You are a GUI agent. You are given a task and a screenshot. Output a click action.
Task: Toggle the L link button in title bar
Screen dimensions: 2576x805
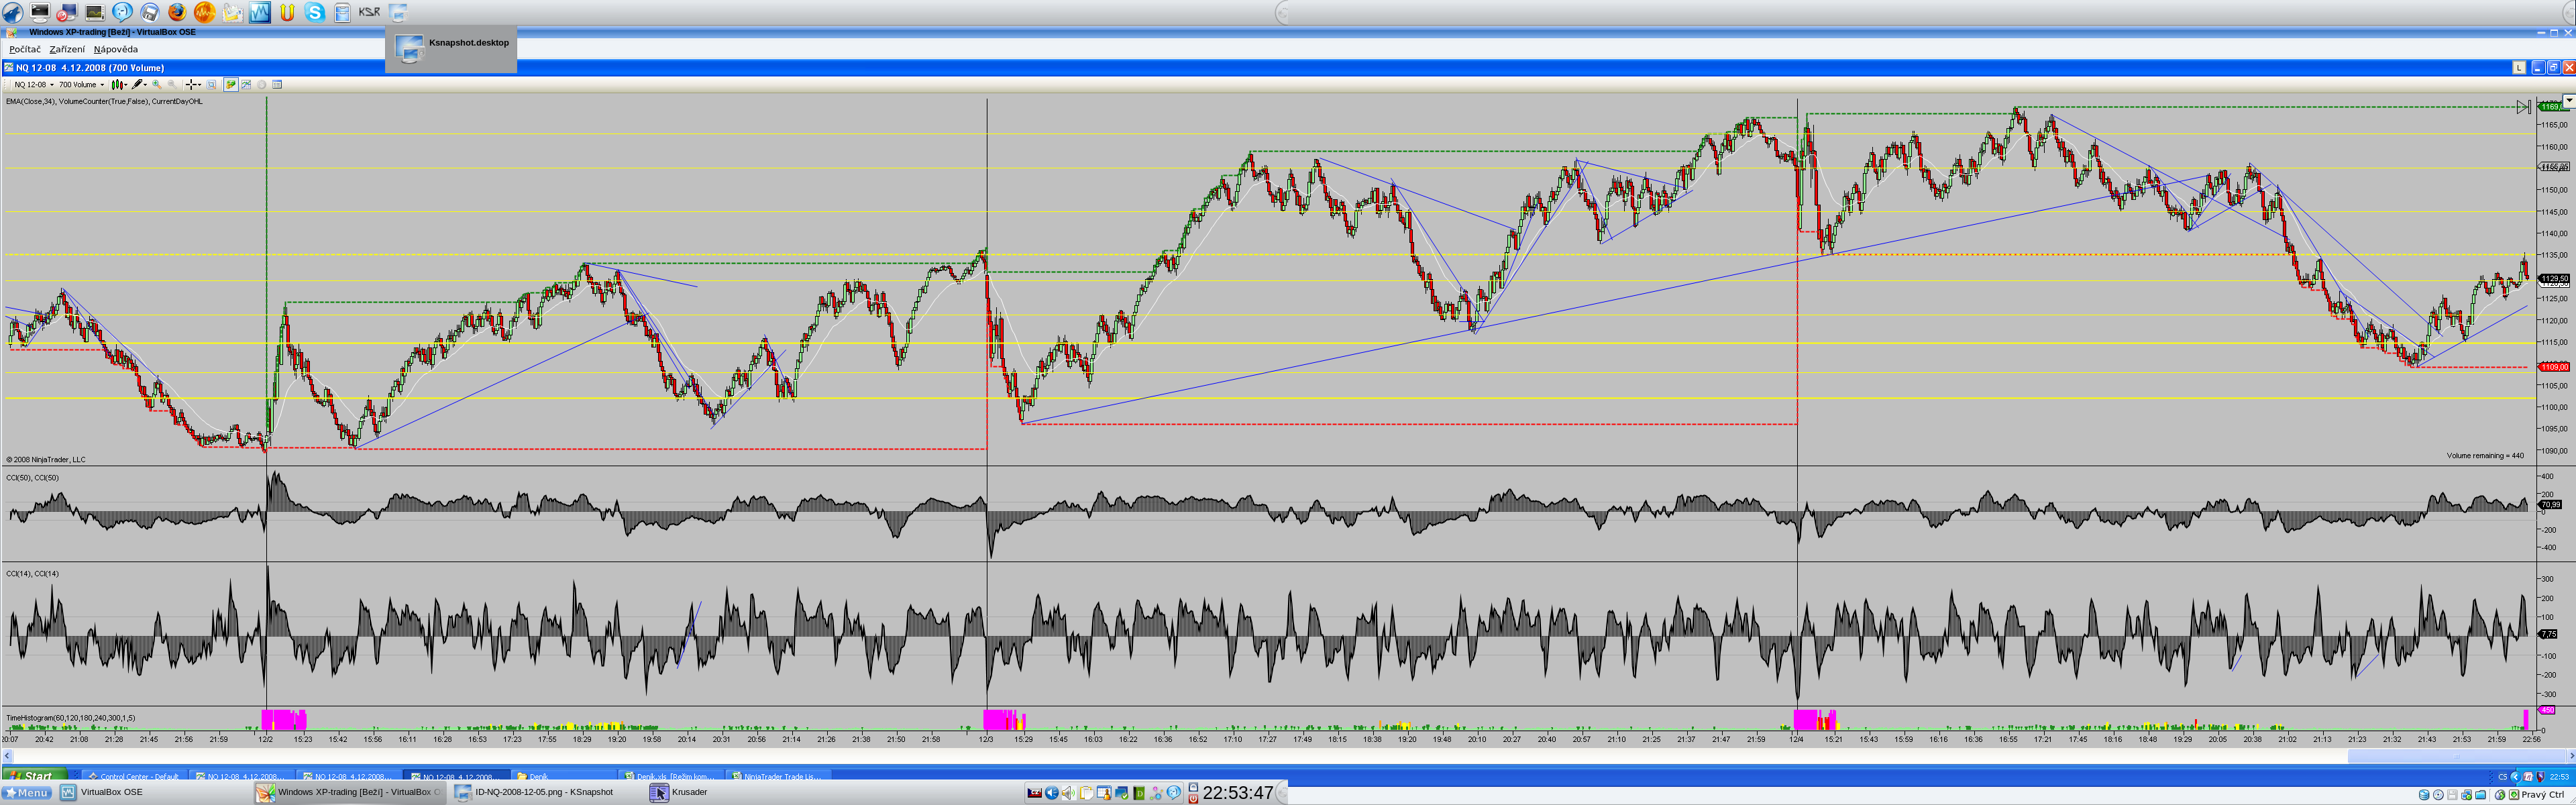[2519, 68]
